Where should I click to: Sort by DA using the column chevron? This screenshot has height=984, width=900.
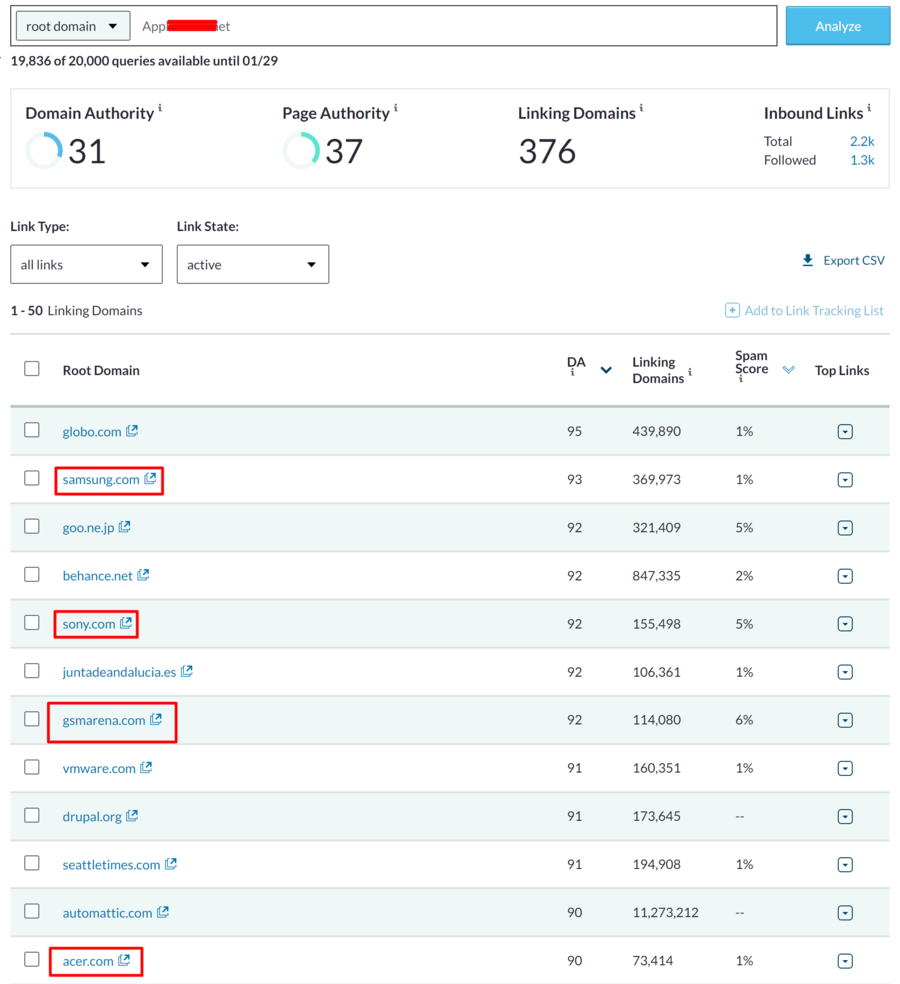(x=606, y=370)
